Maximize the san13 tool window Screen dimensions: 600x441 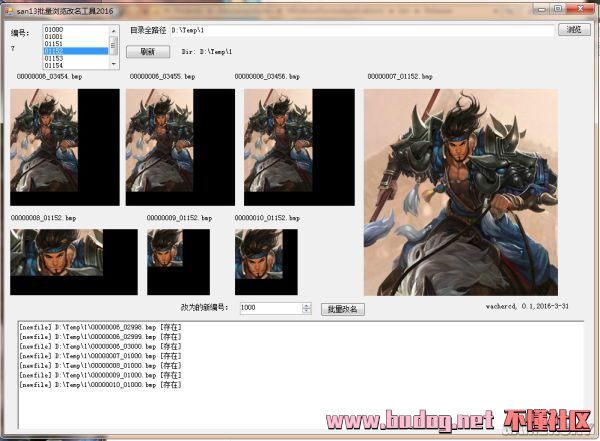coord(558,9)
